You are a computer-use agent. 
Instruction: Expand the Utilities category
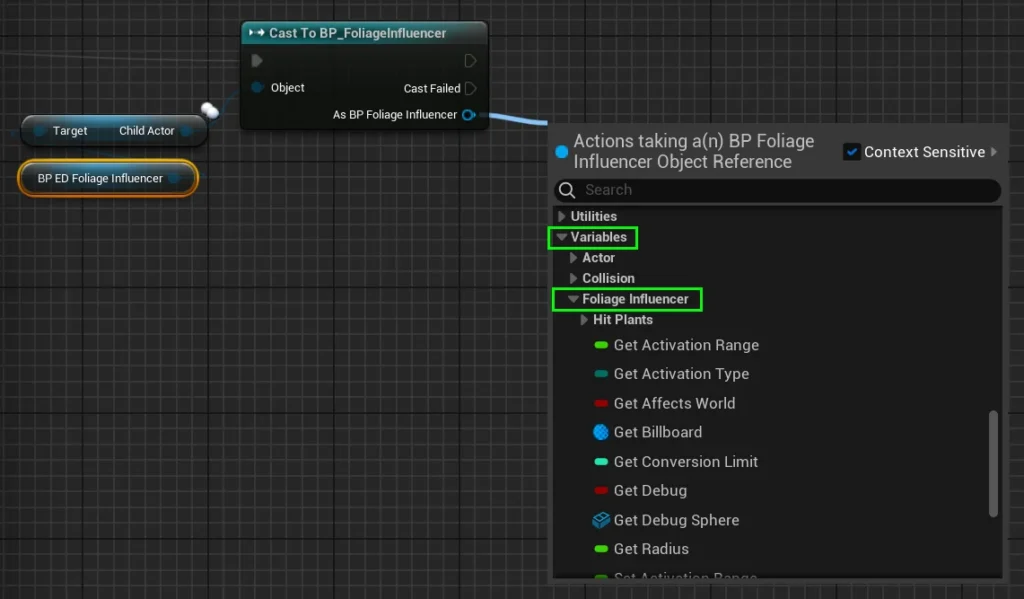[562, 216]
